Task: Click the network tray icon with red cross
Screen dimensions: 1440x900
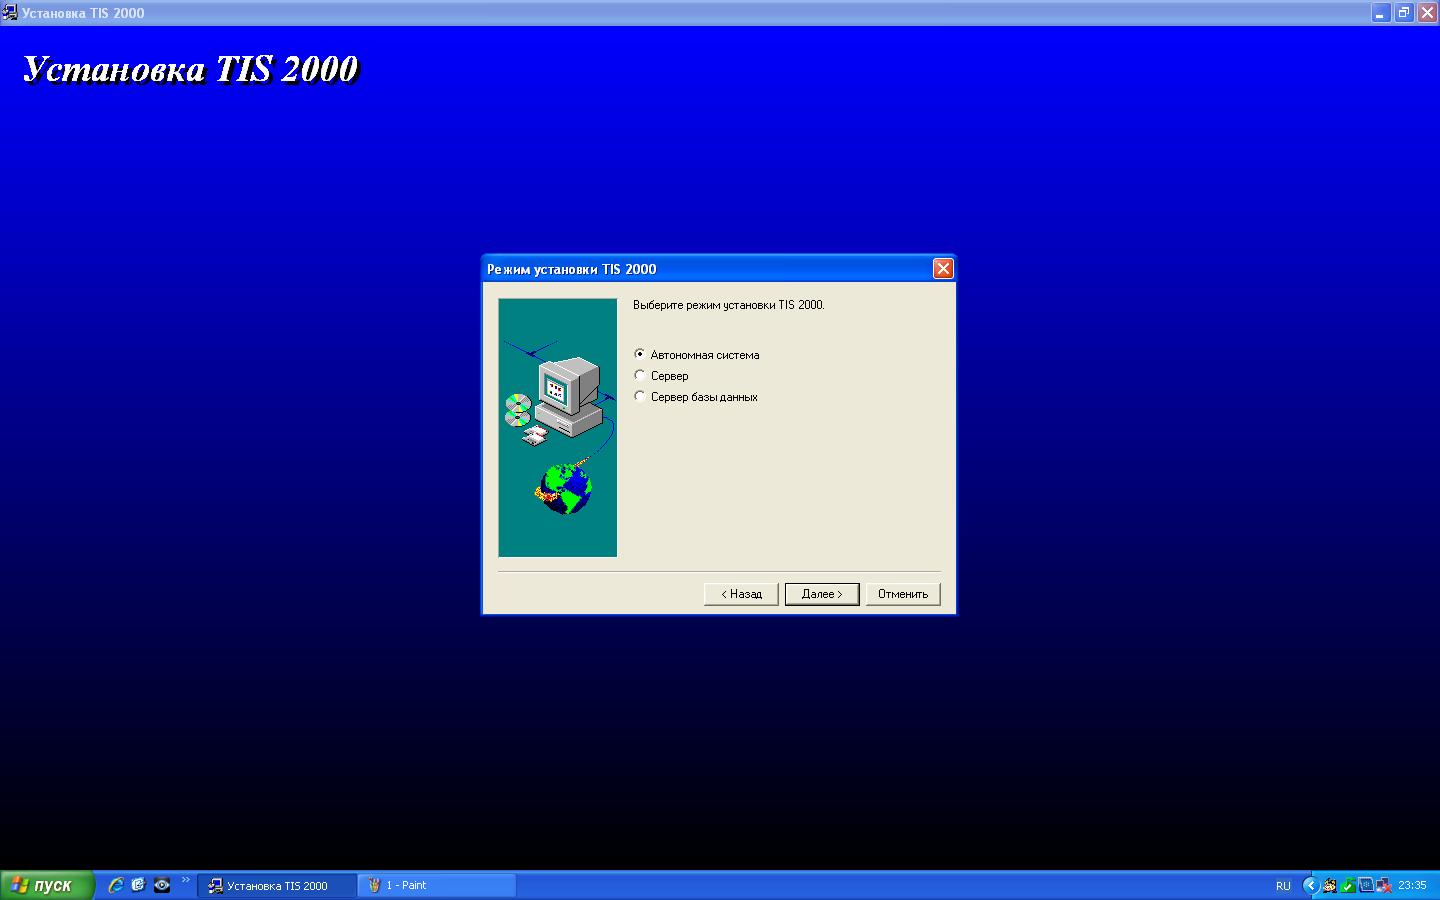Action: (x=1384, y=885)
